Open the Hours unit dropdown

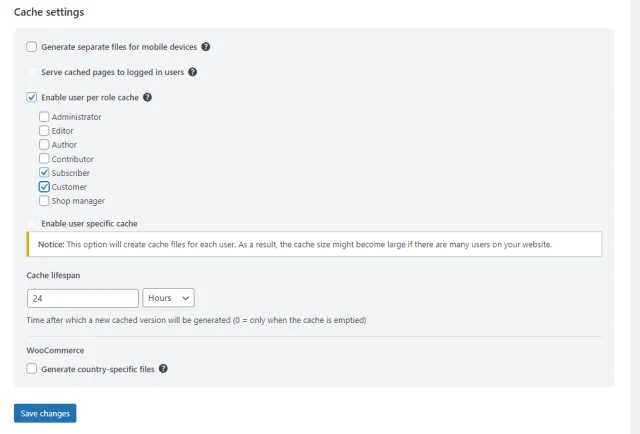pos(169,298)
